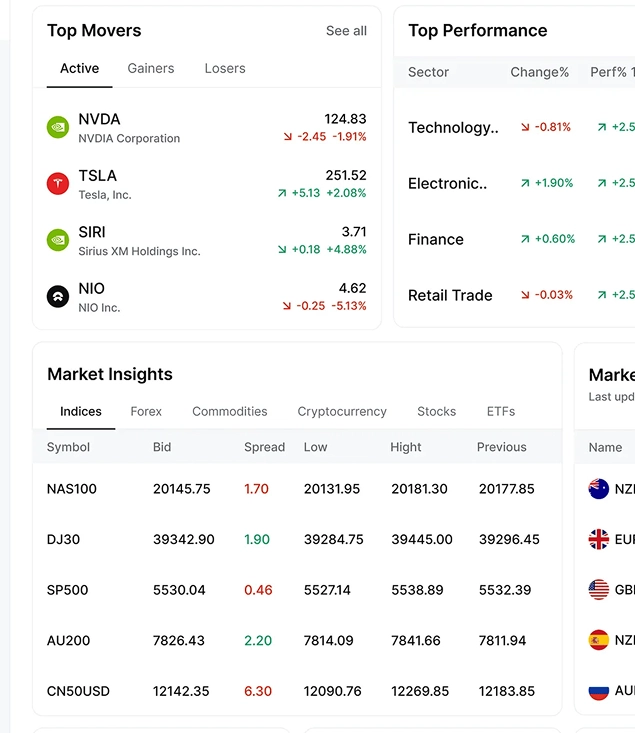Click the Australian flag icon
The image size is (635, 733).
(599, 489)
